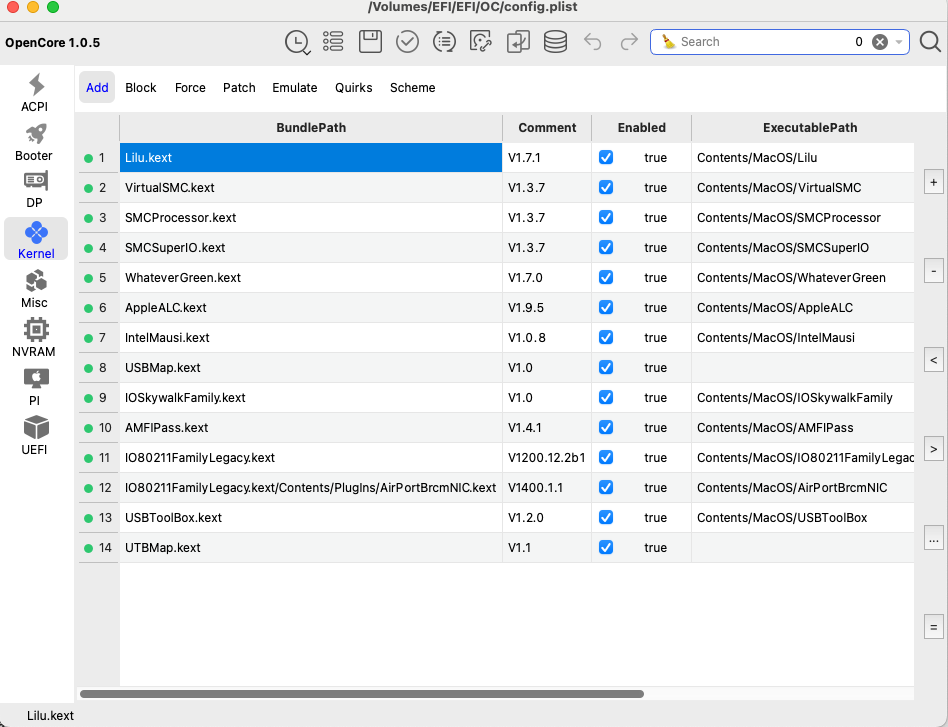Select the NVRAM chip icon
The height and width of the screenshot is (727, 948).
point(35,337)
